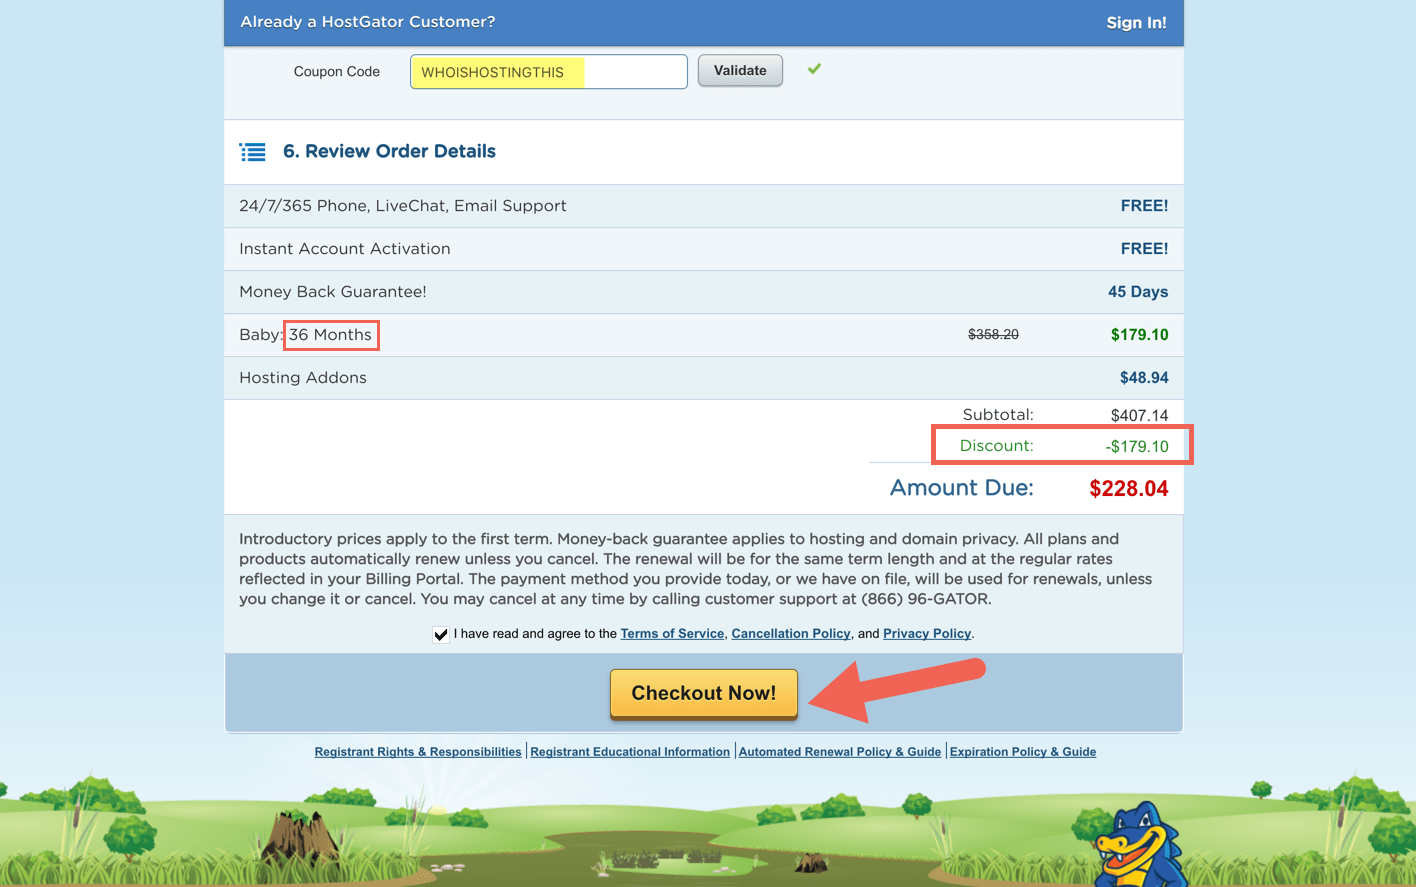Click the Review Order Details list icon
This screenshot has height=887, width=1416.
click(253, 152)
